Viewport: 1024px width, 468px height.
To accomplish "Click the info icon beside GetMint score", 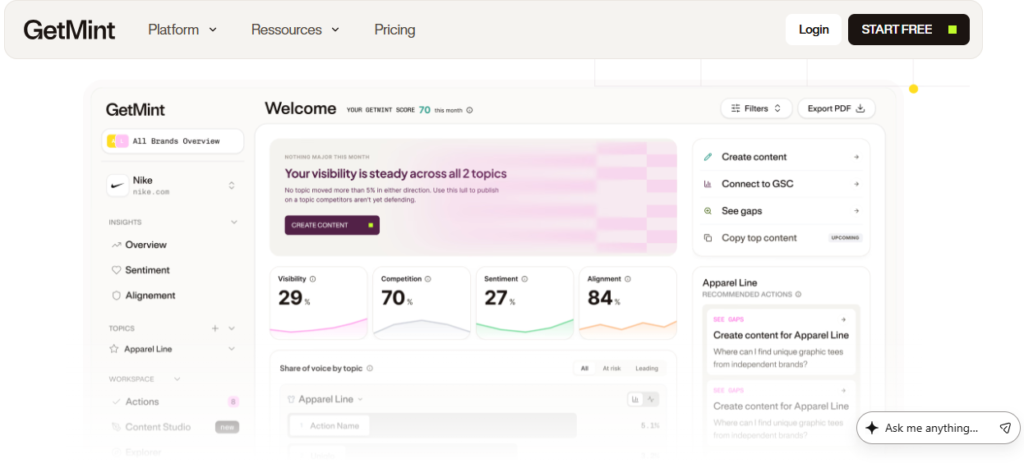I will (470, 110).
